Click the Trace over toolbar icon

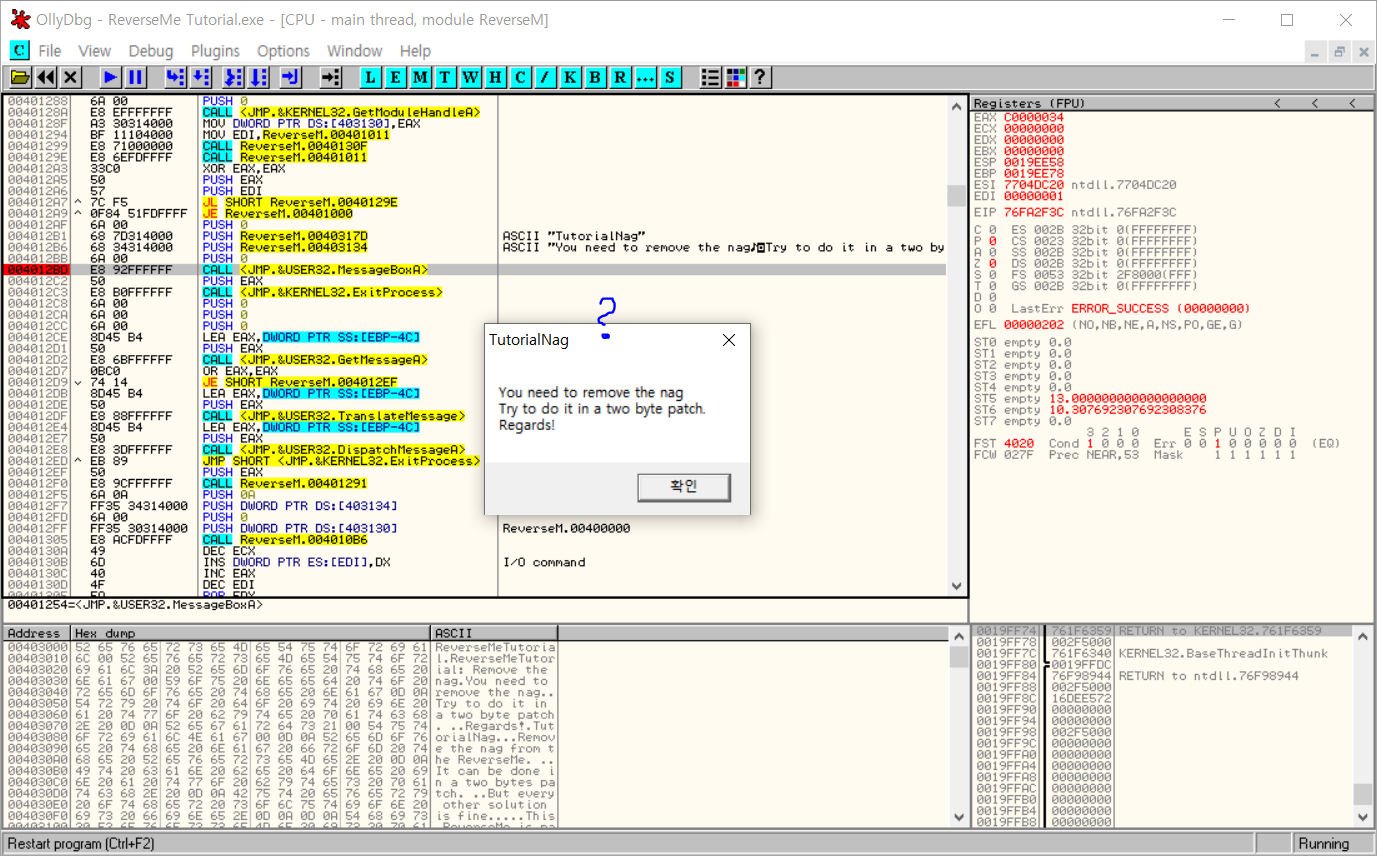pyautogui.click(x=259, y=77)
